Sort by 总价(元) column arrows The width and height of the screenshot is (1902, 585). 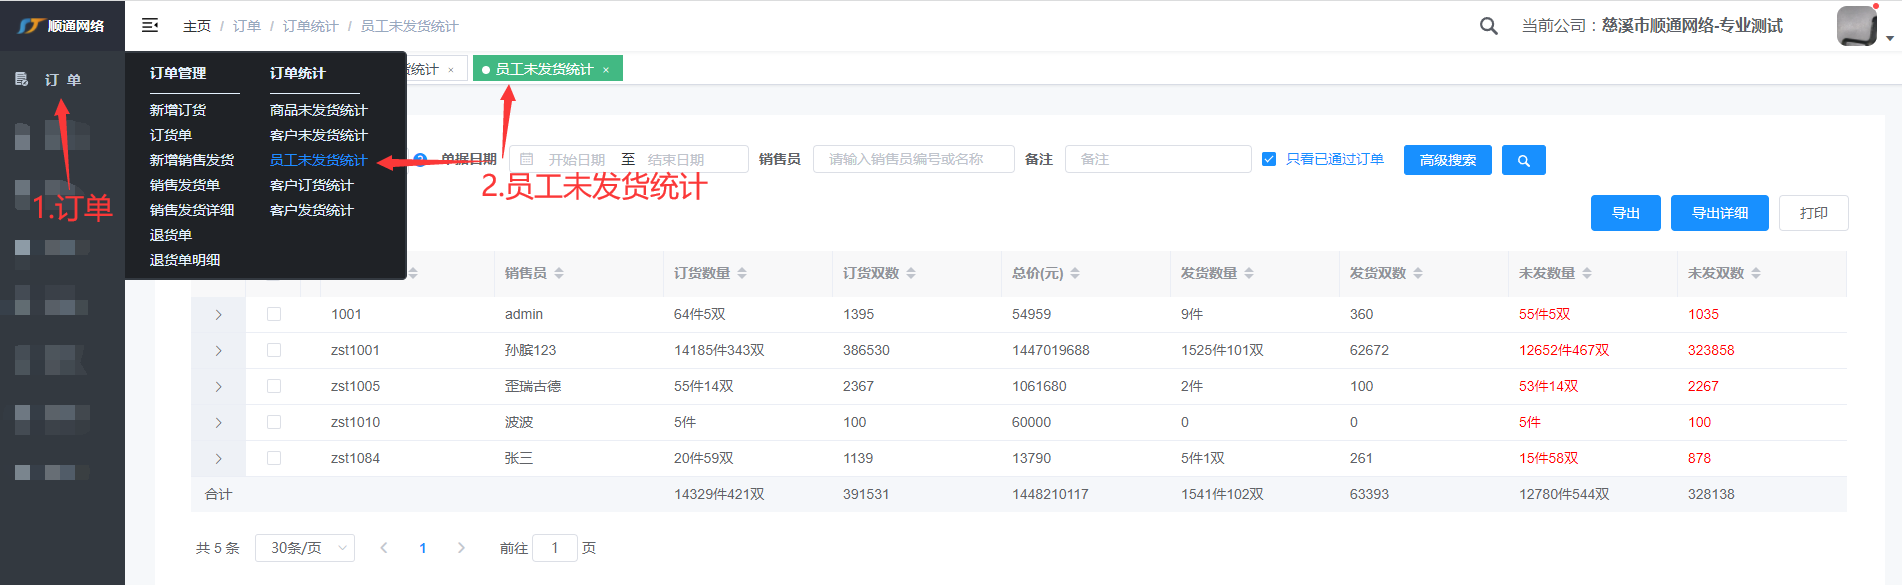[1075, 273]
